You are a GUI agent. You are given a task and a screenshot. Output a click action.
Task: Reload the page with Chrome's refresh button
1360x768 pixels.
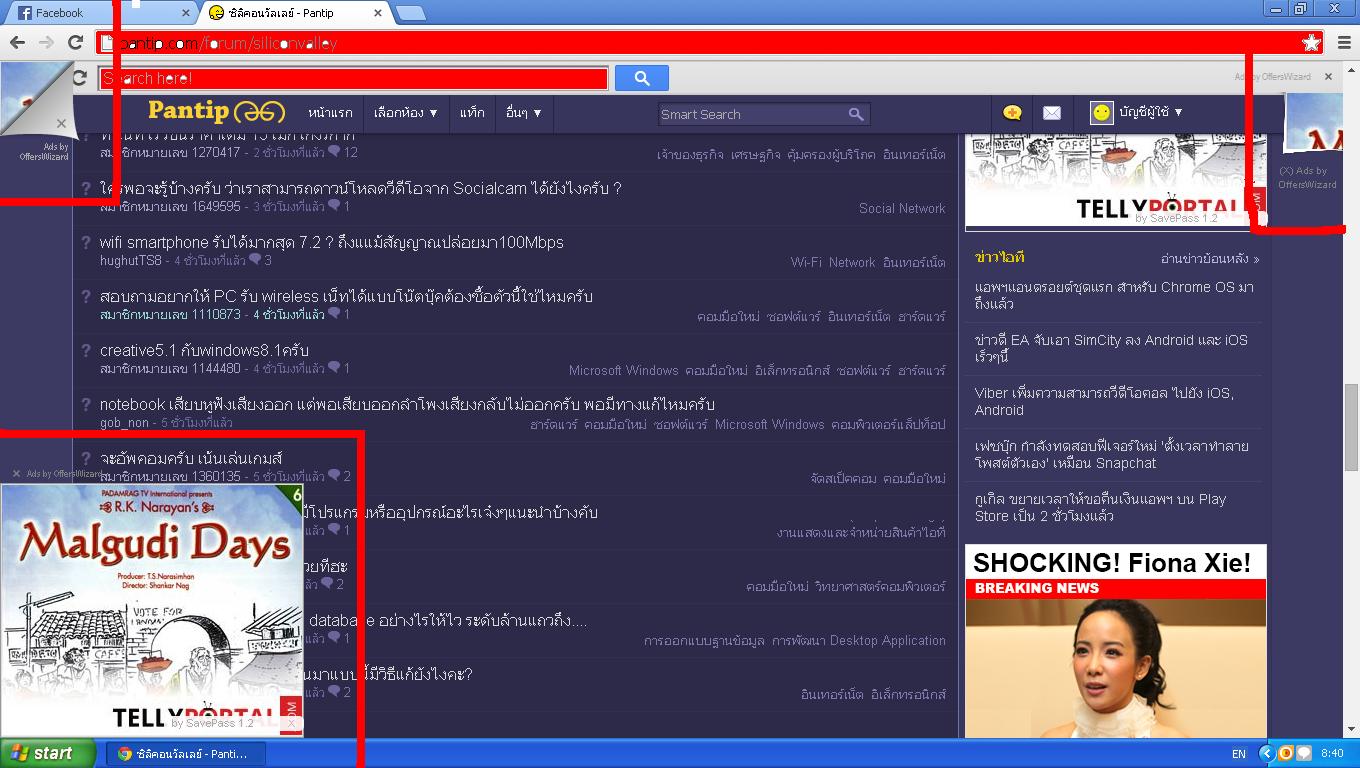pyautogui.click(x=75, y=42)
